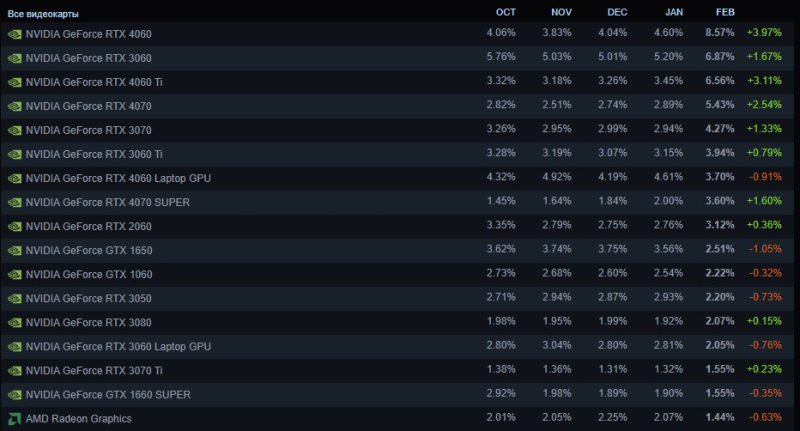Click the NVIDIA logo next to GTX 1060
Viewport: 800px width, 431px height.
[14, 274]
